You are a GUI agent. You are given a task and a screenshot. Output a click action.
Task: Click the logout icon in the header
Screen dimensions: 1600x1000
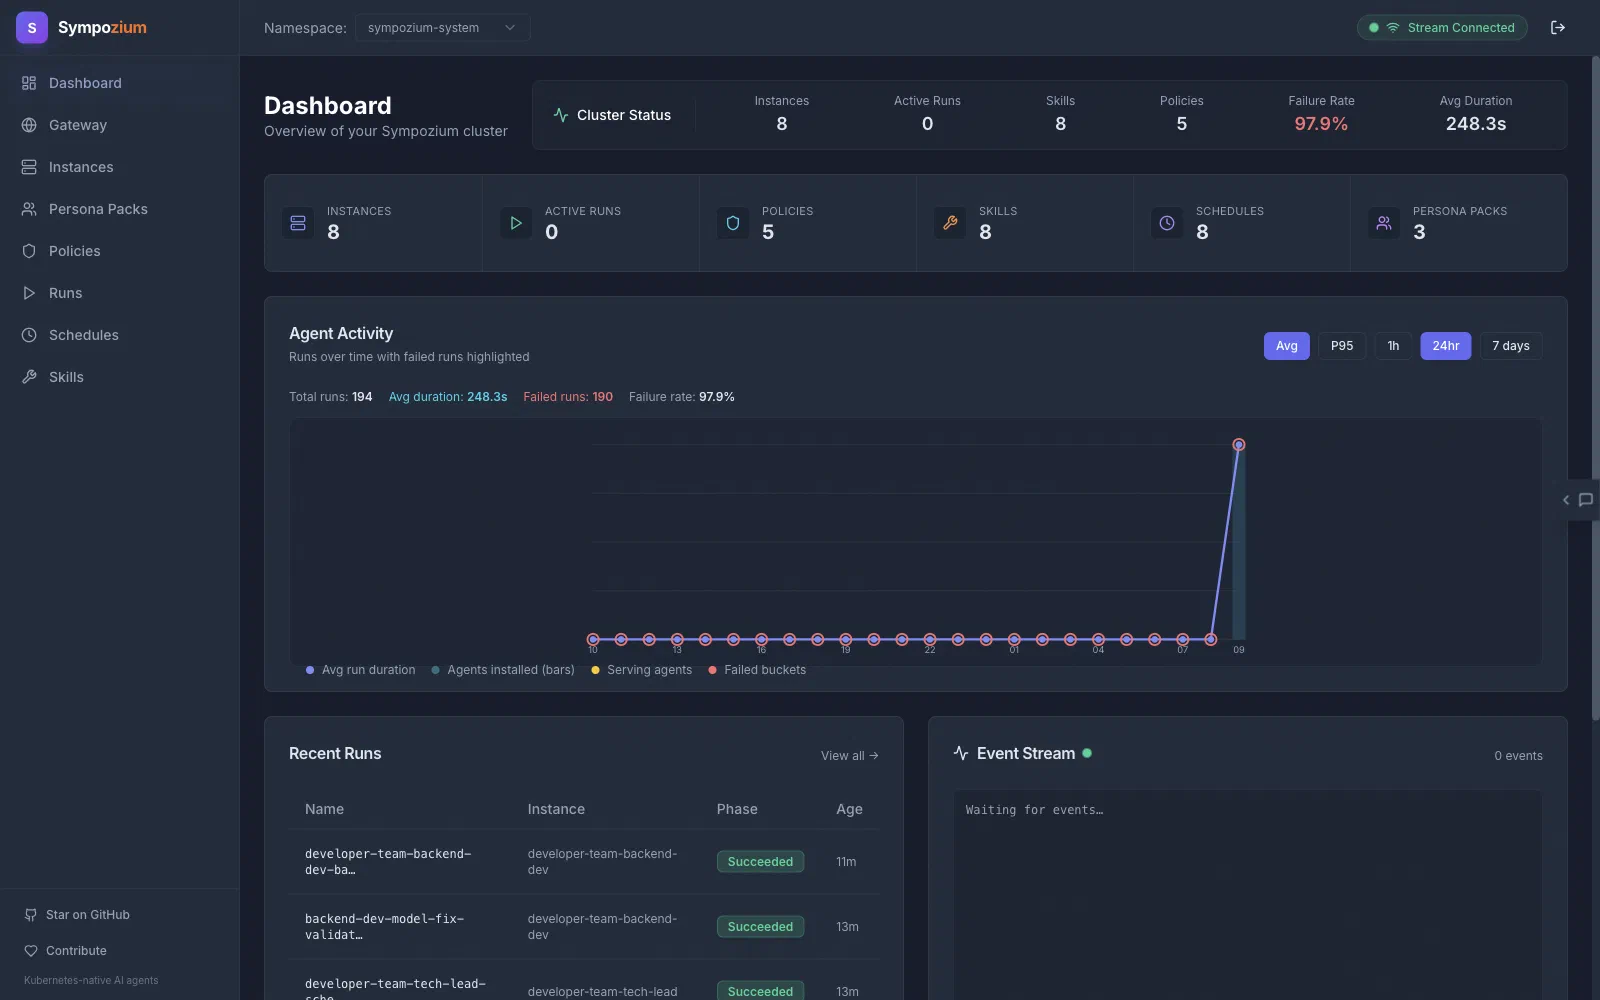point(1557,28)
